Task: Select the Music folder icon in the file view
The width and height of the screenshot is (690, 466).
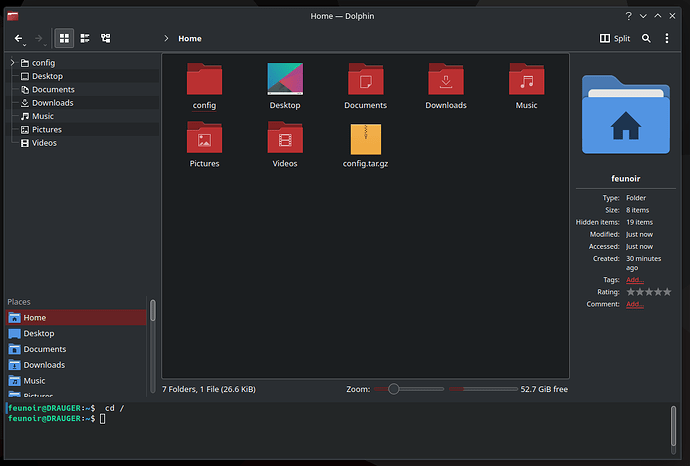Action: pos(526,81)
